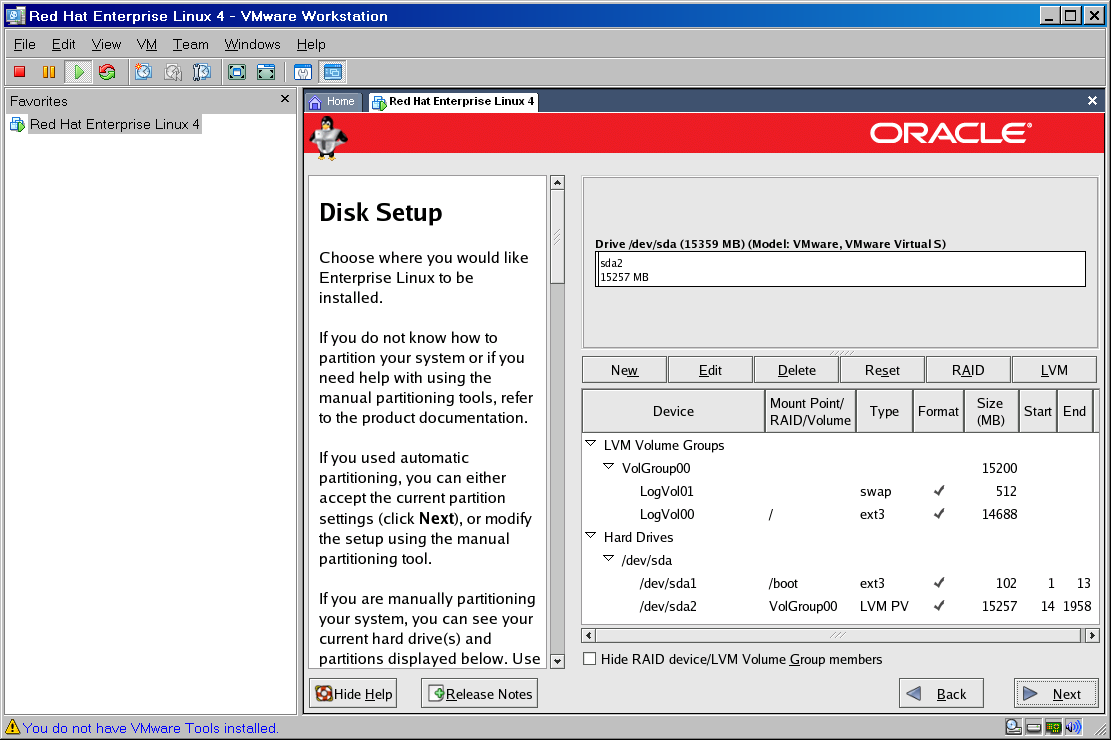Click the wrench window summary view icon

coord(303,72)
